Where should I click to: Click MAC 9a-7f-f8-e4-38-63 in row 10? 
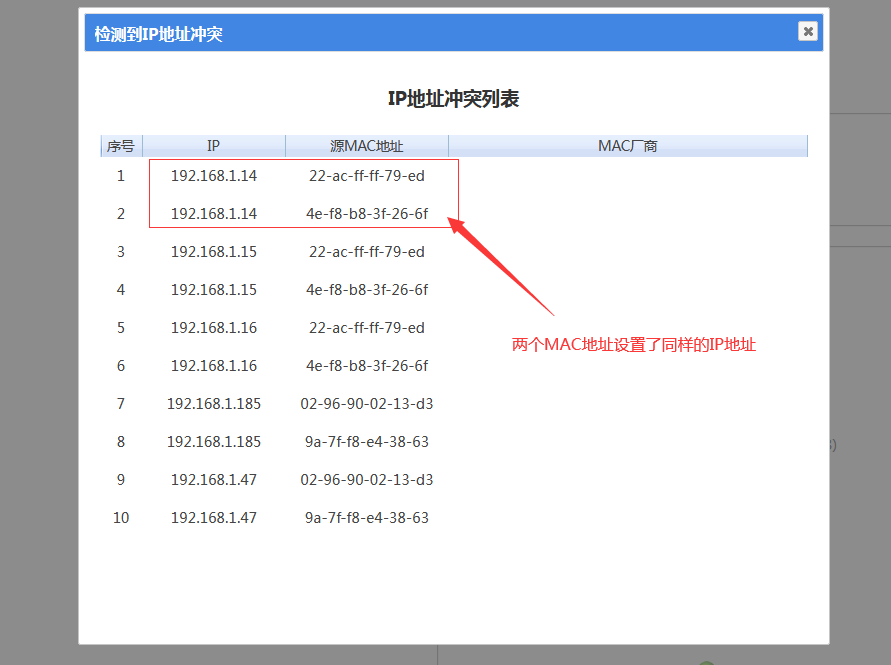point(366,518)
